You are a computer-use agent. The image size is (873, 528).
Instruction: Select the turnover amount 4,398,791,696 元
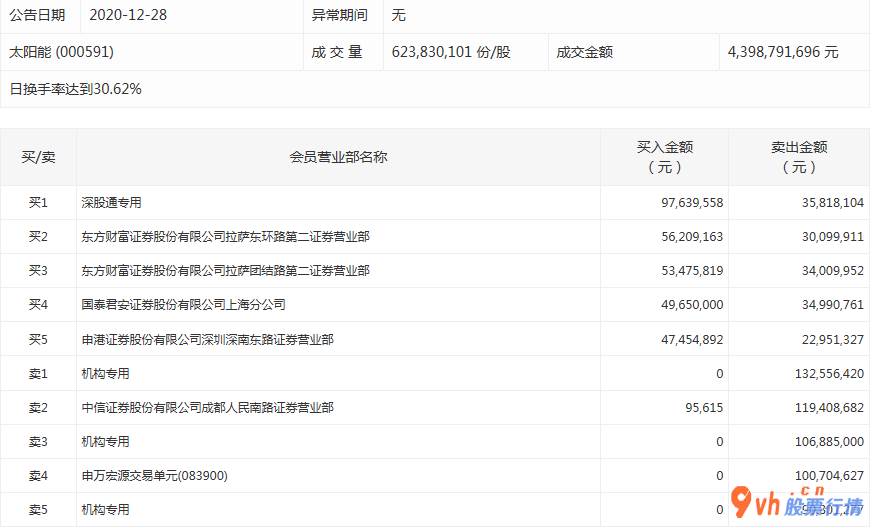click(x=783, y=52)
